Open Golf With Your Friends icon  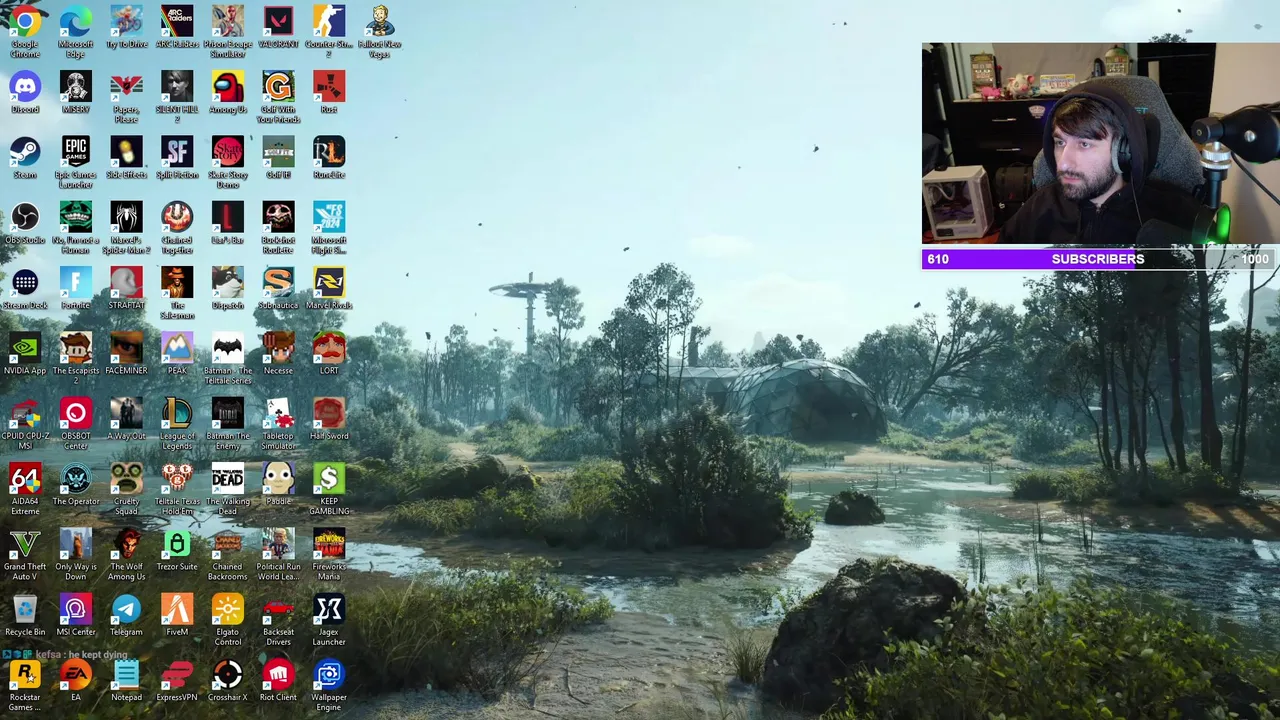(278, 95)
